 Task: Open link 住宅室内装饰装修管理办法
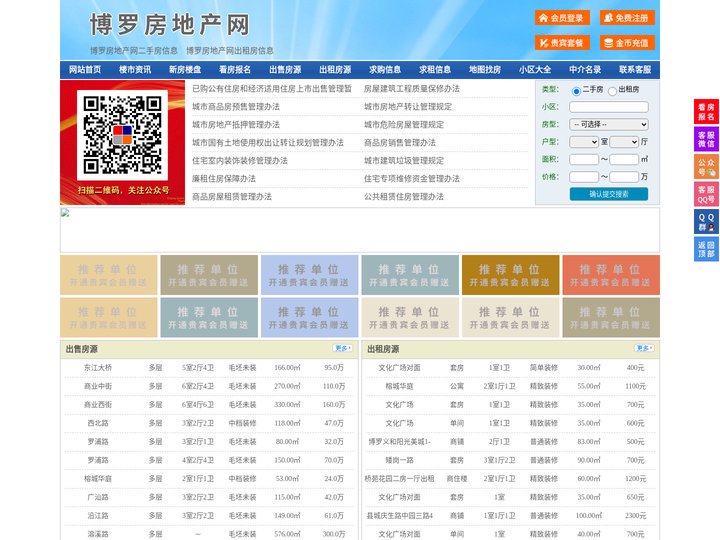click(x=240, y=161)
